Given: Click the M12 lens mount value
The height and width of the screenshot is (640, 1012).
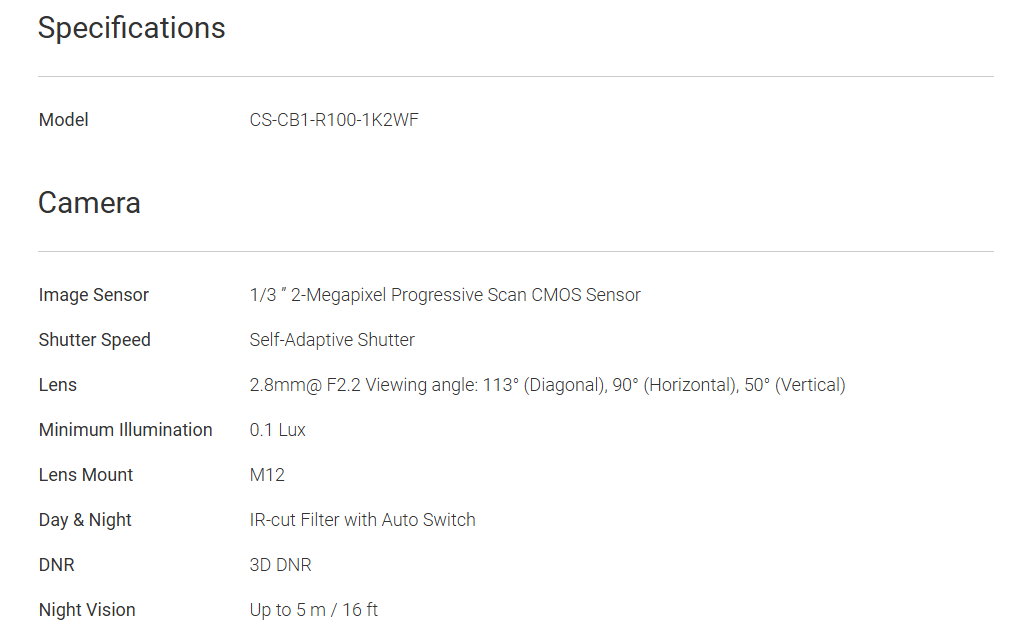Looking at the screenshot, I should click(x=267, y=475).
